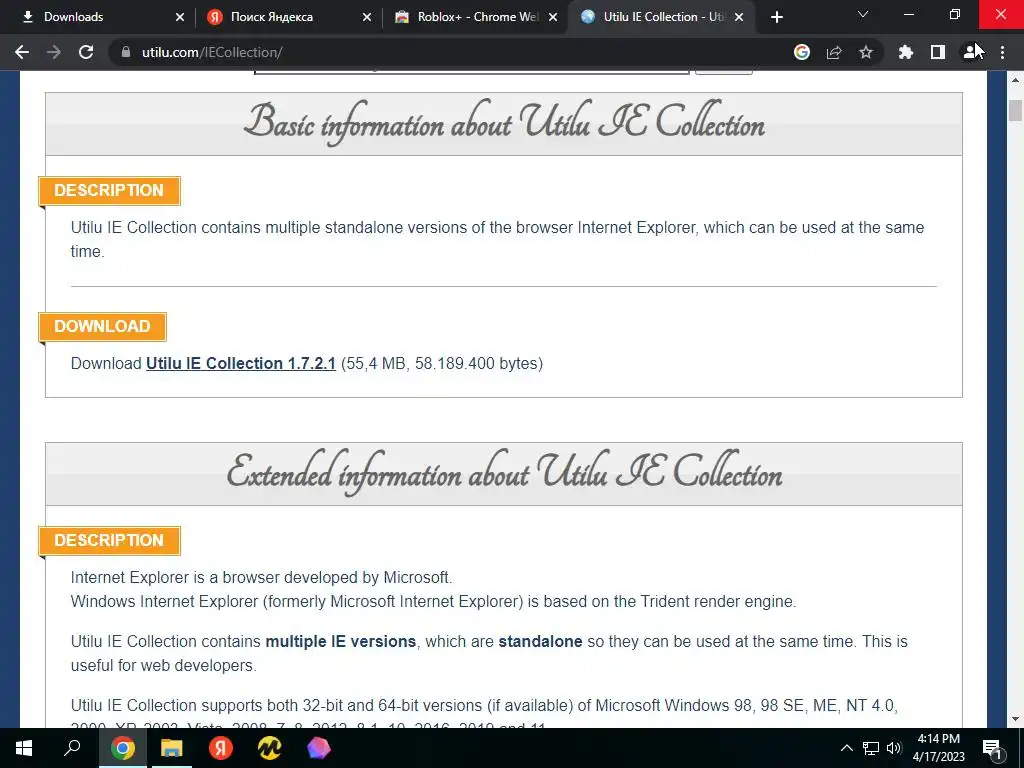The height and width of the screenshot is (768, 1024).
Task: Open network status tray icon
Action: [x=871, y=748]
